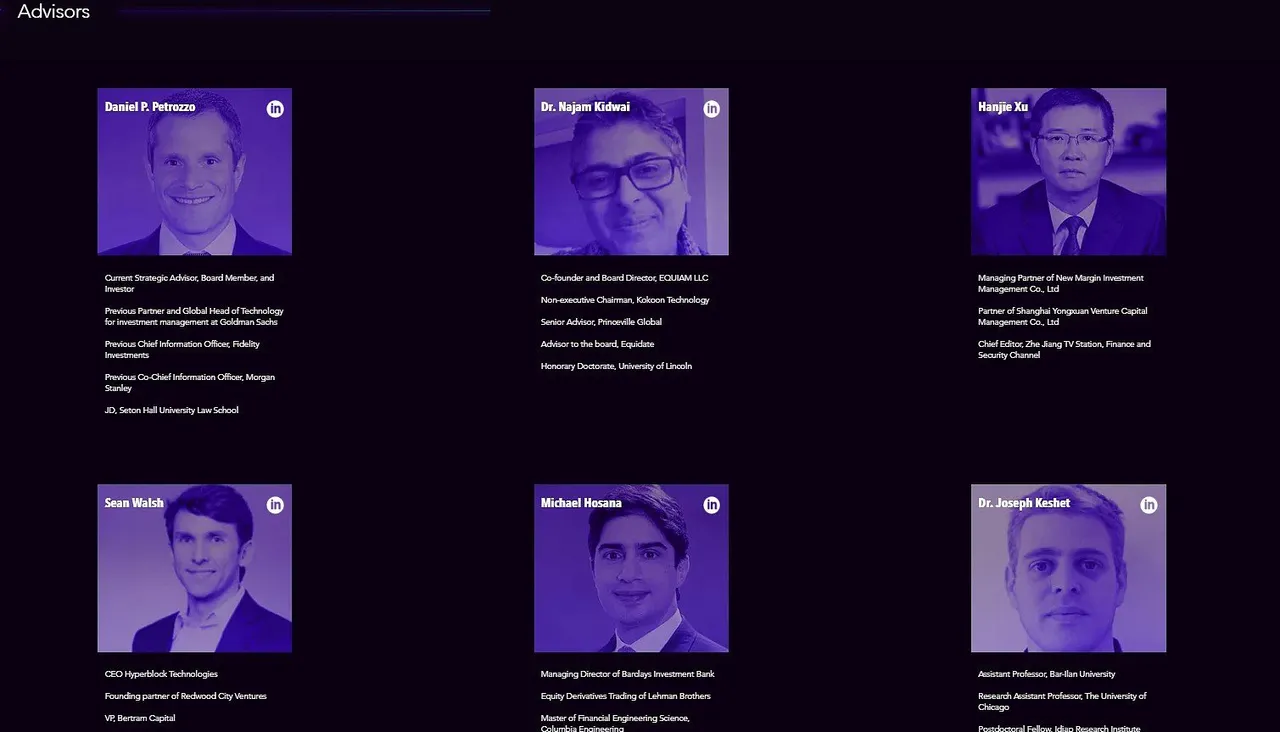Click the Michael Hosana name label
Viewport: 1280px width, 732px height.
pyautogui.click(x=581, y=503)
